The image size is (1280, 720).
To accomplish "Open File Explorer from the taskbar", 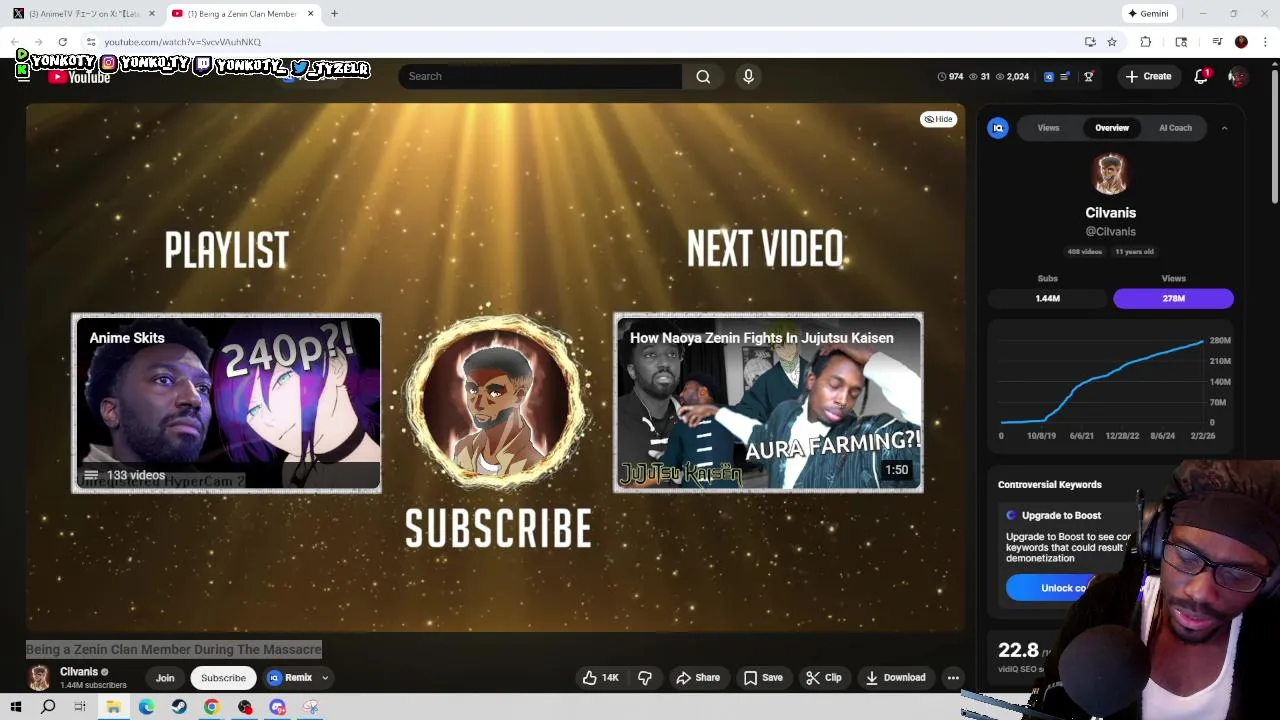I will click(113, 707).
